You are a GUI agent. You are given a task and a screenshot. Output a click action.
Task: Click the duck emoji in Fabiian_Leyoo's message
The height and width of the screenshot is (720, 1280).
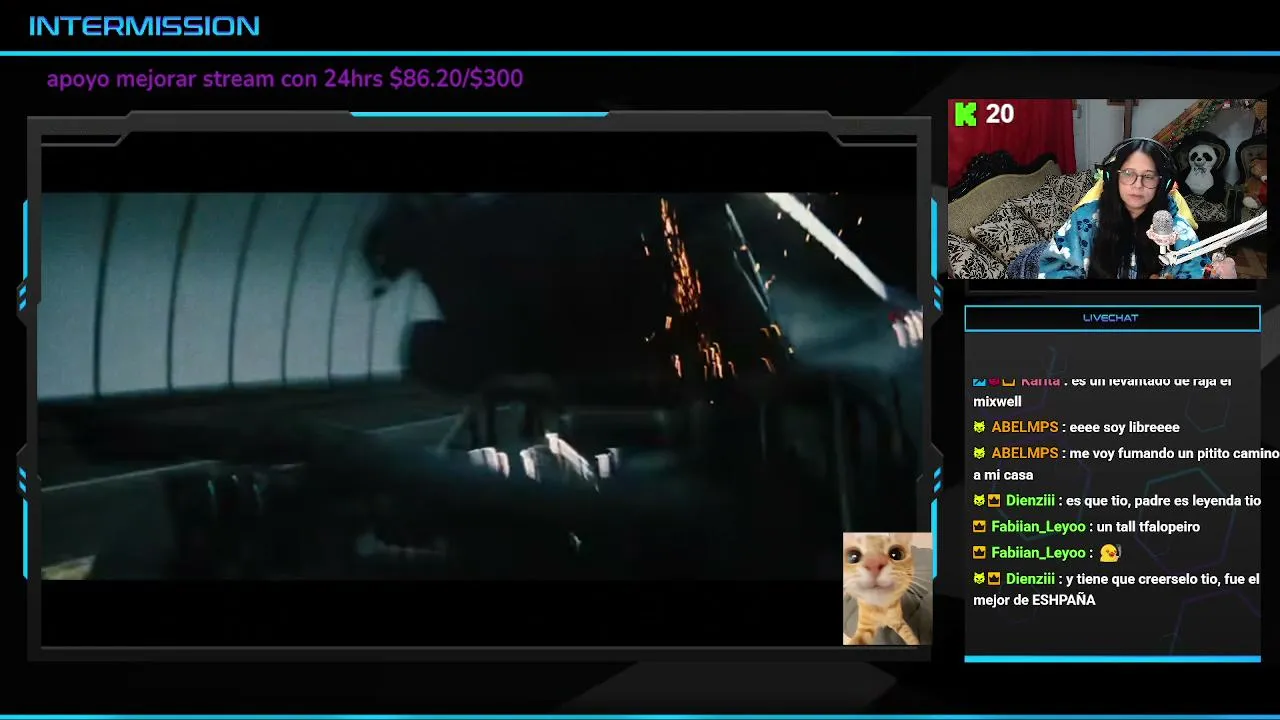pos(1109,553)
